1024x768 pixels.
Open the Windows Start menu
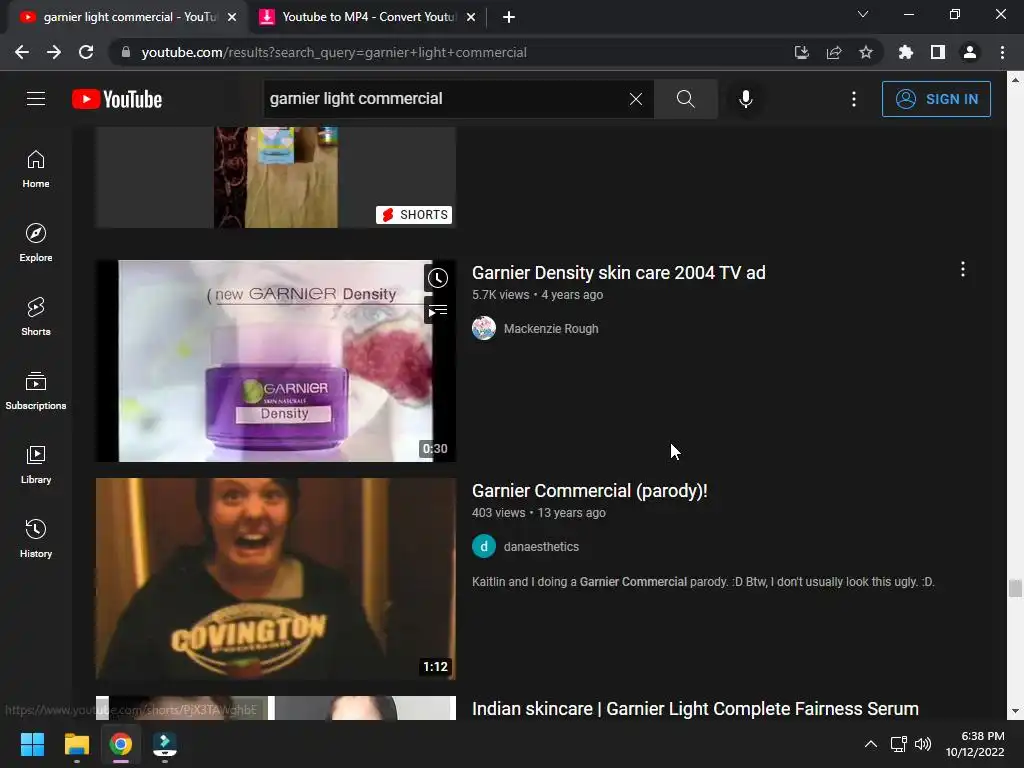click(32, 744)
